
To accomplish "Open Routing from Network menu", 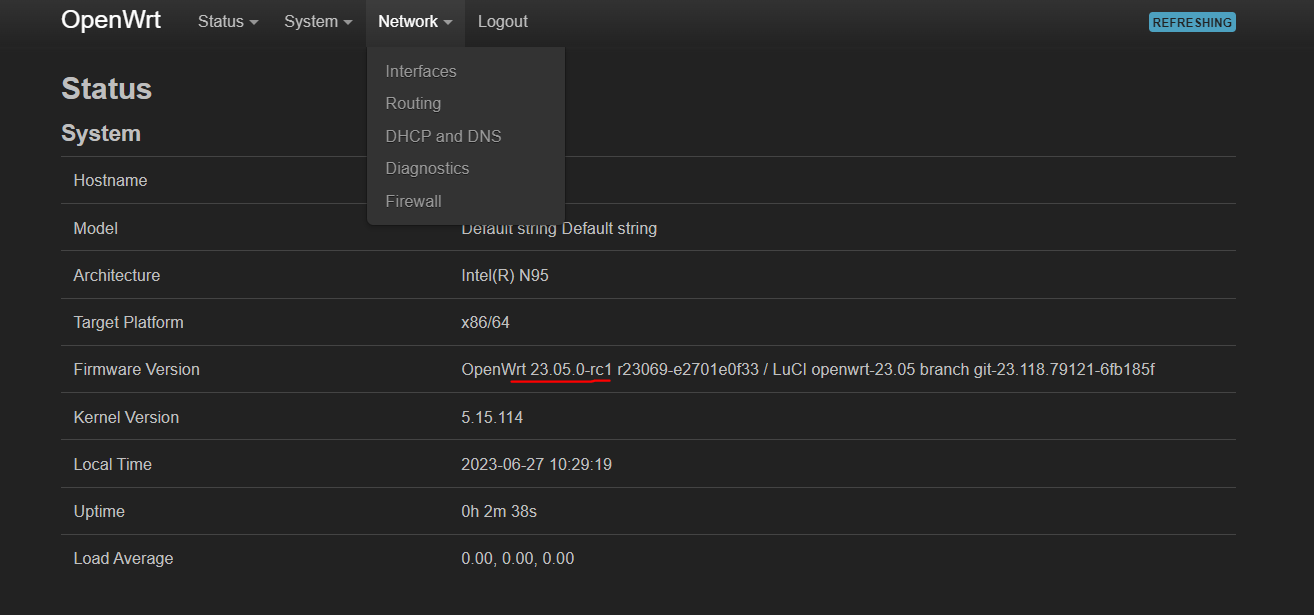I will coord(413,103).
